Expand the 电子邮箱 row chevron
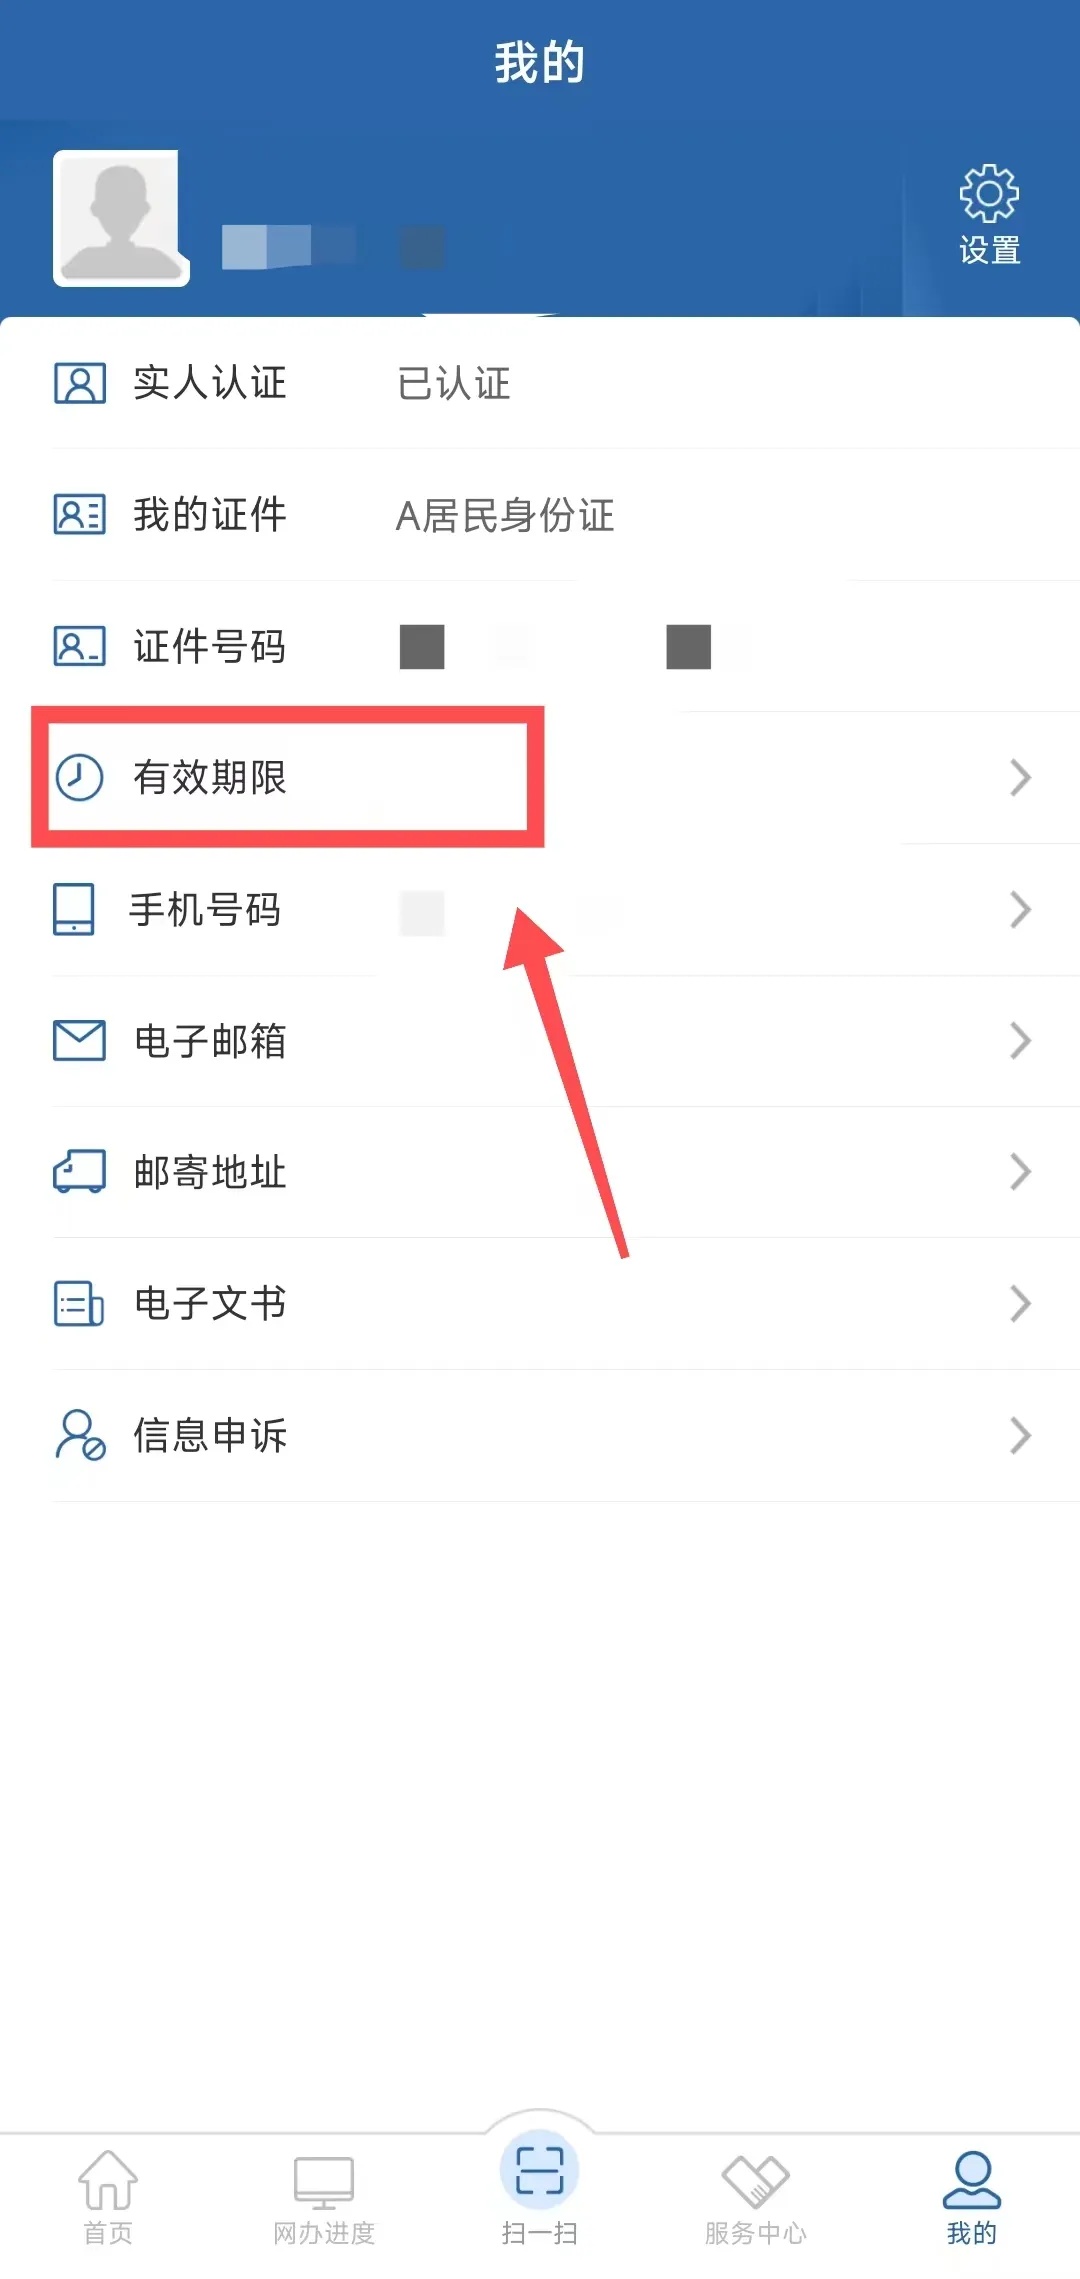 1020,1041
